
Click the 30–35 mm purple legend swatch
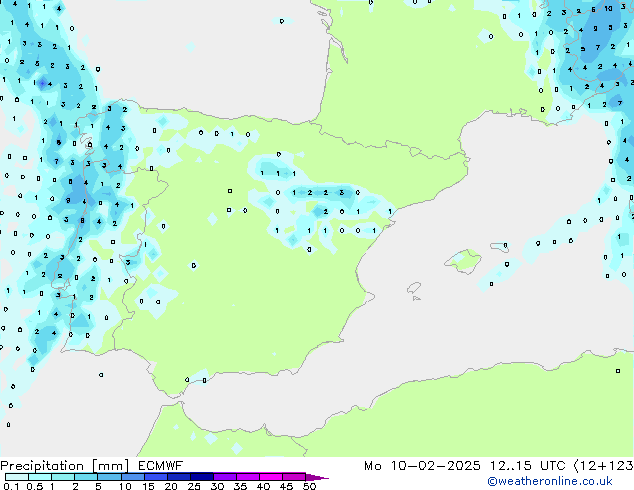pos(224,477)
